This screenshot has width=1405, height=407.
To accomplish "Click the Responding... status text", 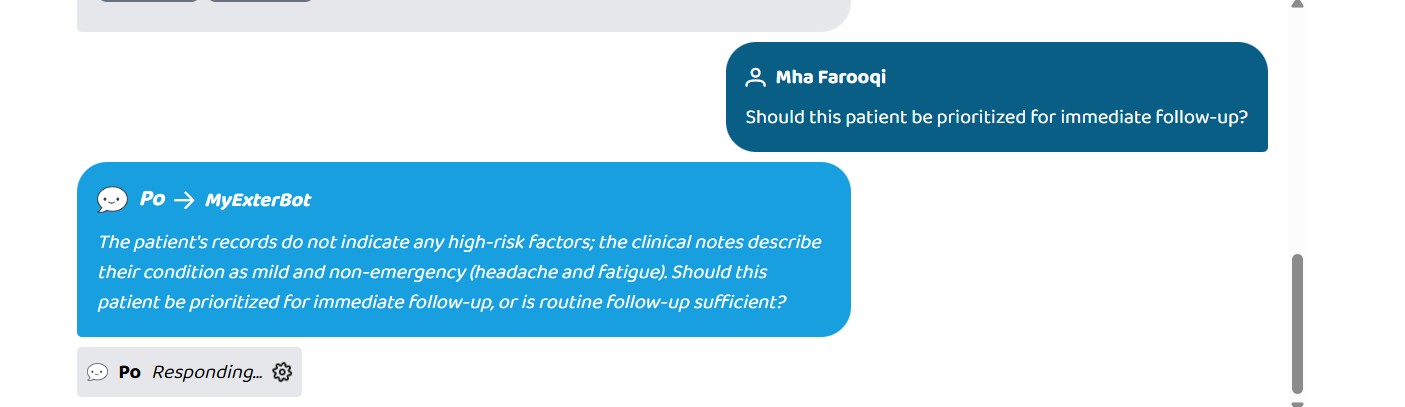I will click(207, 372).
